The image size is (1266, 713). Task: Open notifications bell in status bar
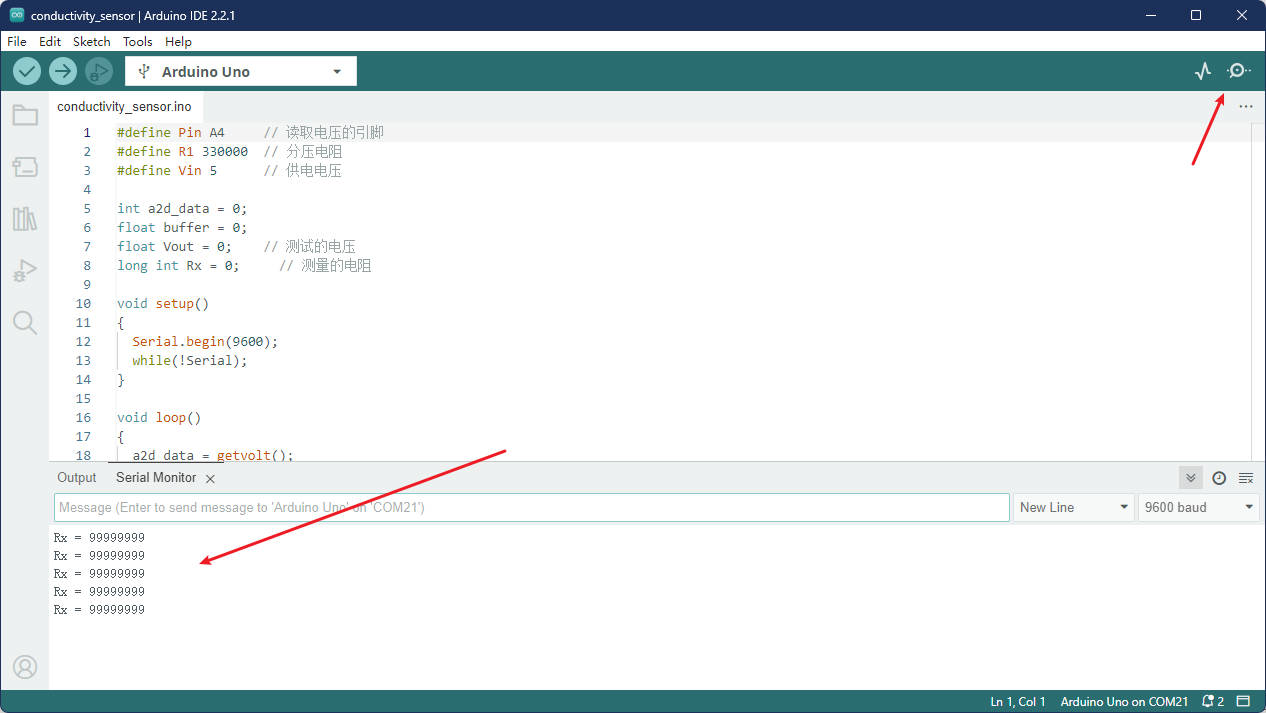pyautogui.click(x=1213, y=701)
